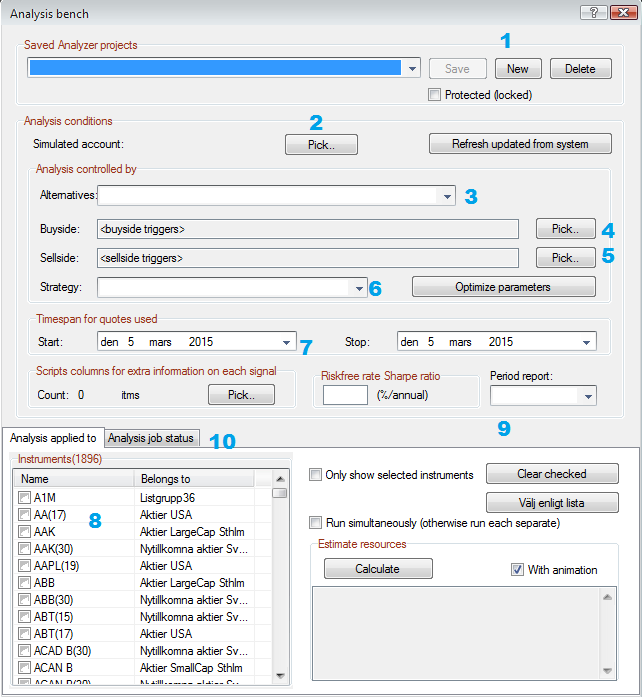Click the buyside triggers field
Image resolution: width=642 pixels, height=697 pixels.
pyautogui.click(x=308, y=229)
